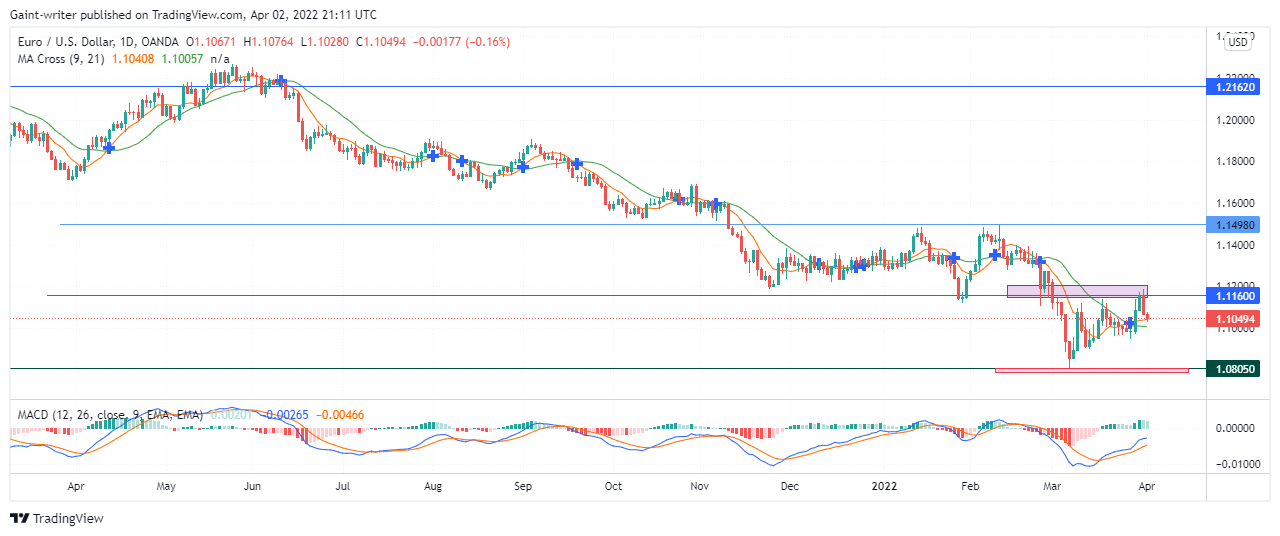Click the Sep label on time axis
The image size is (1280, 536).
pyautogui.click(x=524, y=487)
